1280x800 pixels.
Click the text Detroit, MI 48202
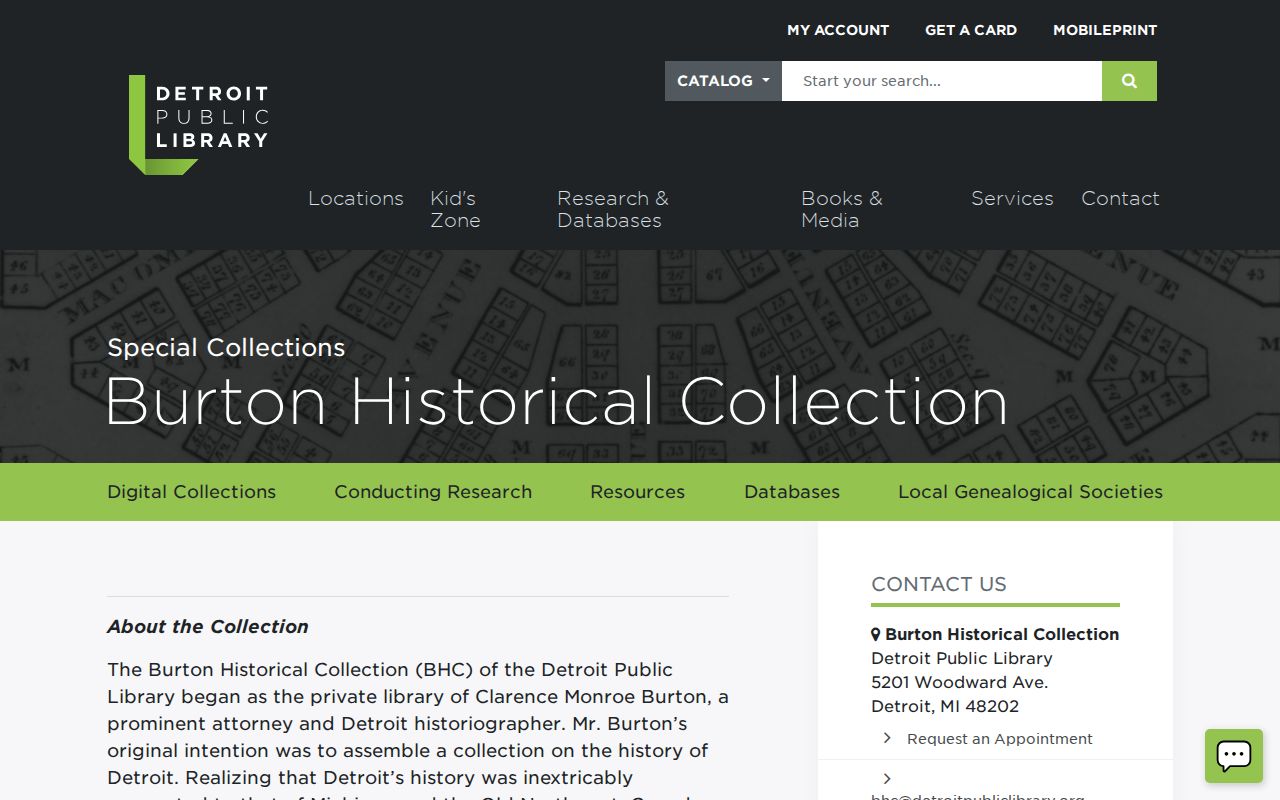(x=945, y=706)
